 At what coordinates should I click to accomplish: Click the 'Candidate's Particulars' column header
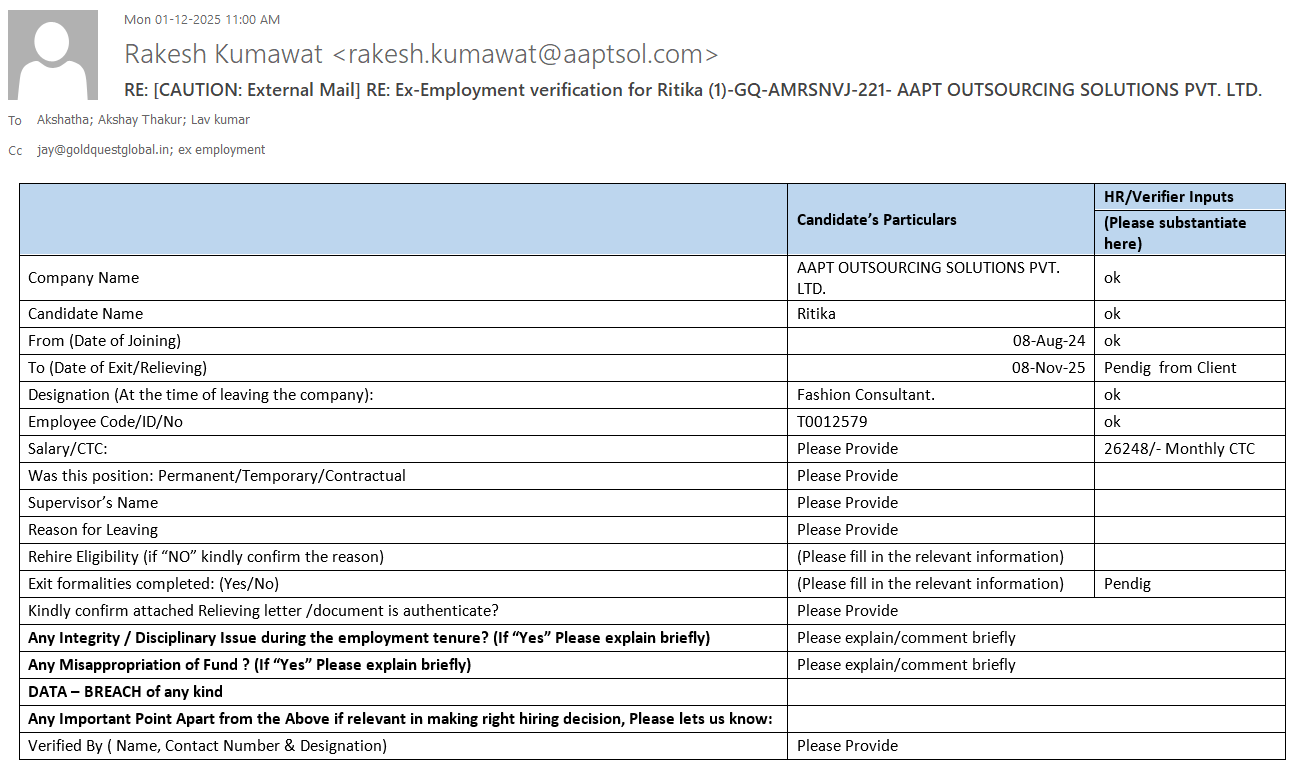pyautogui.click(x=876, y=220)
